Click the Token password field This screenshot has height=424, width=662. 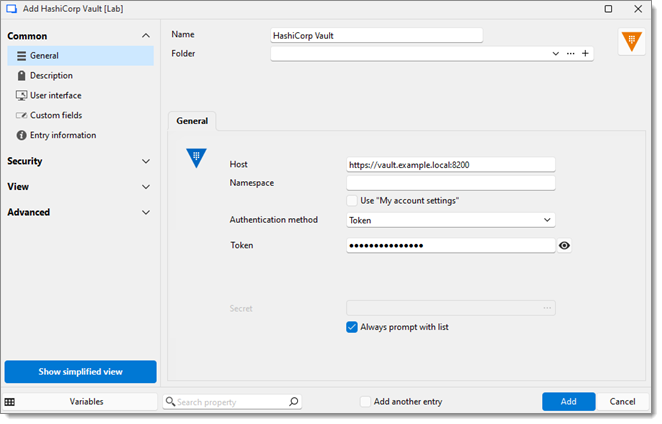click(450, 245)
